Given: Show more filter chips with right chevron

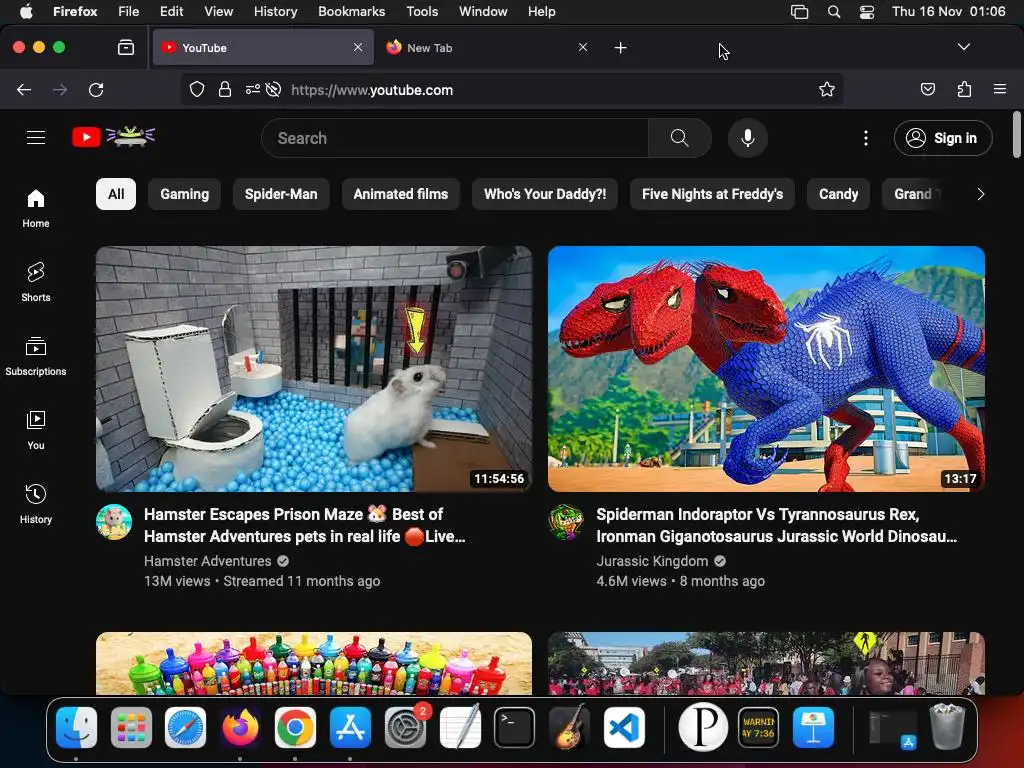Looking at the screenshot, I should [980, 194].
